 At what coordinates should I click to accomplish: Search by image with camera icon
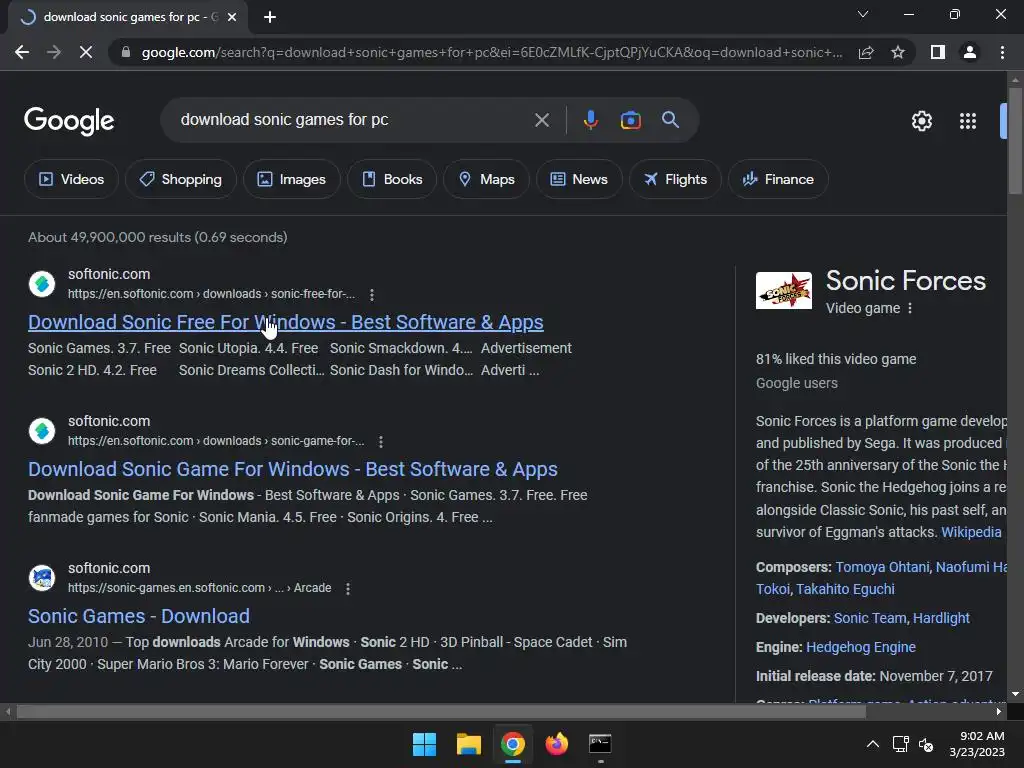pos(630,120)
